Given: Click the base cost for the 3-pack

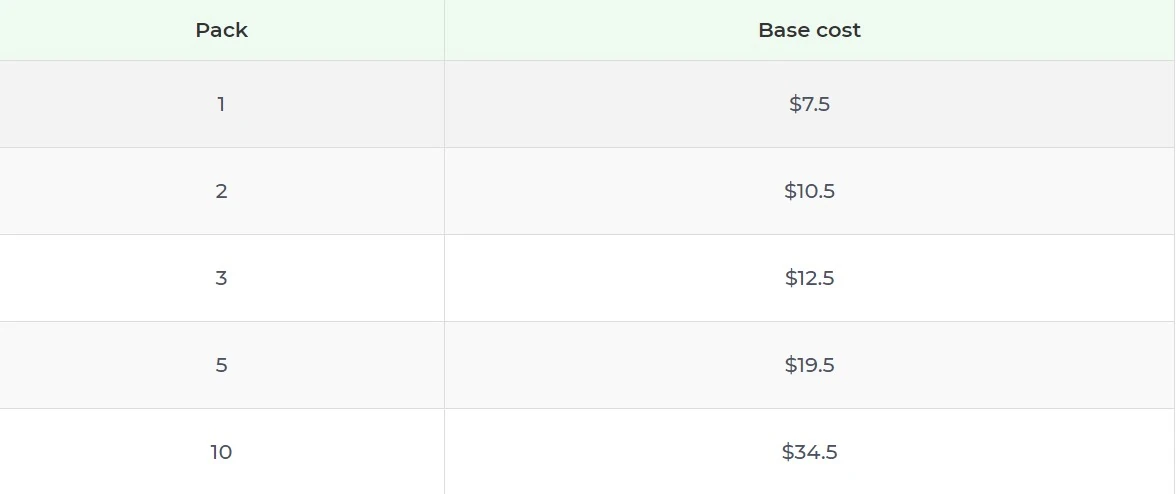Looking at the screenshot, I should tap(809, 278).
